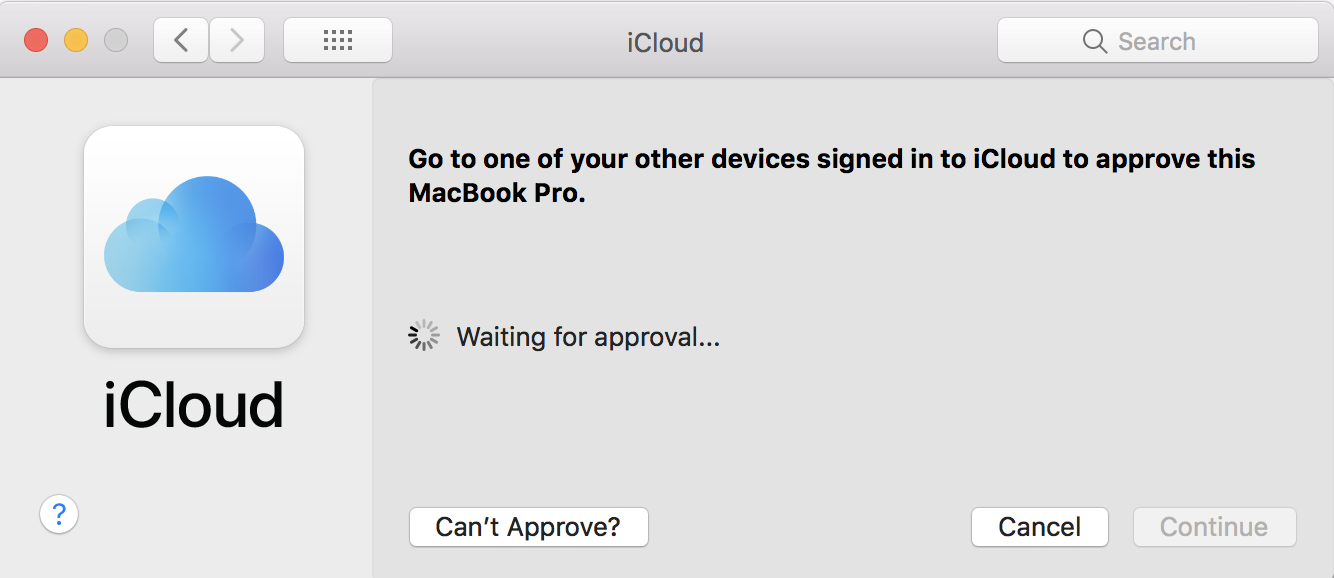Viewport: 1334px width, 578px height.
Task: Click the magnifying glass search icon
Action: [x=1095, y=42]
